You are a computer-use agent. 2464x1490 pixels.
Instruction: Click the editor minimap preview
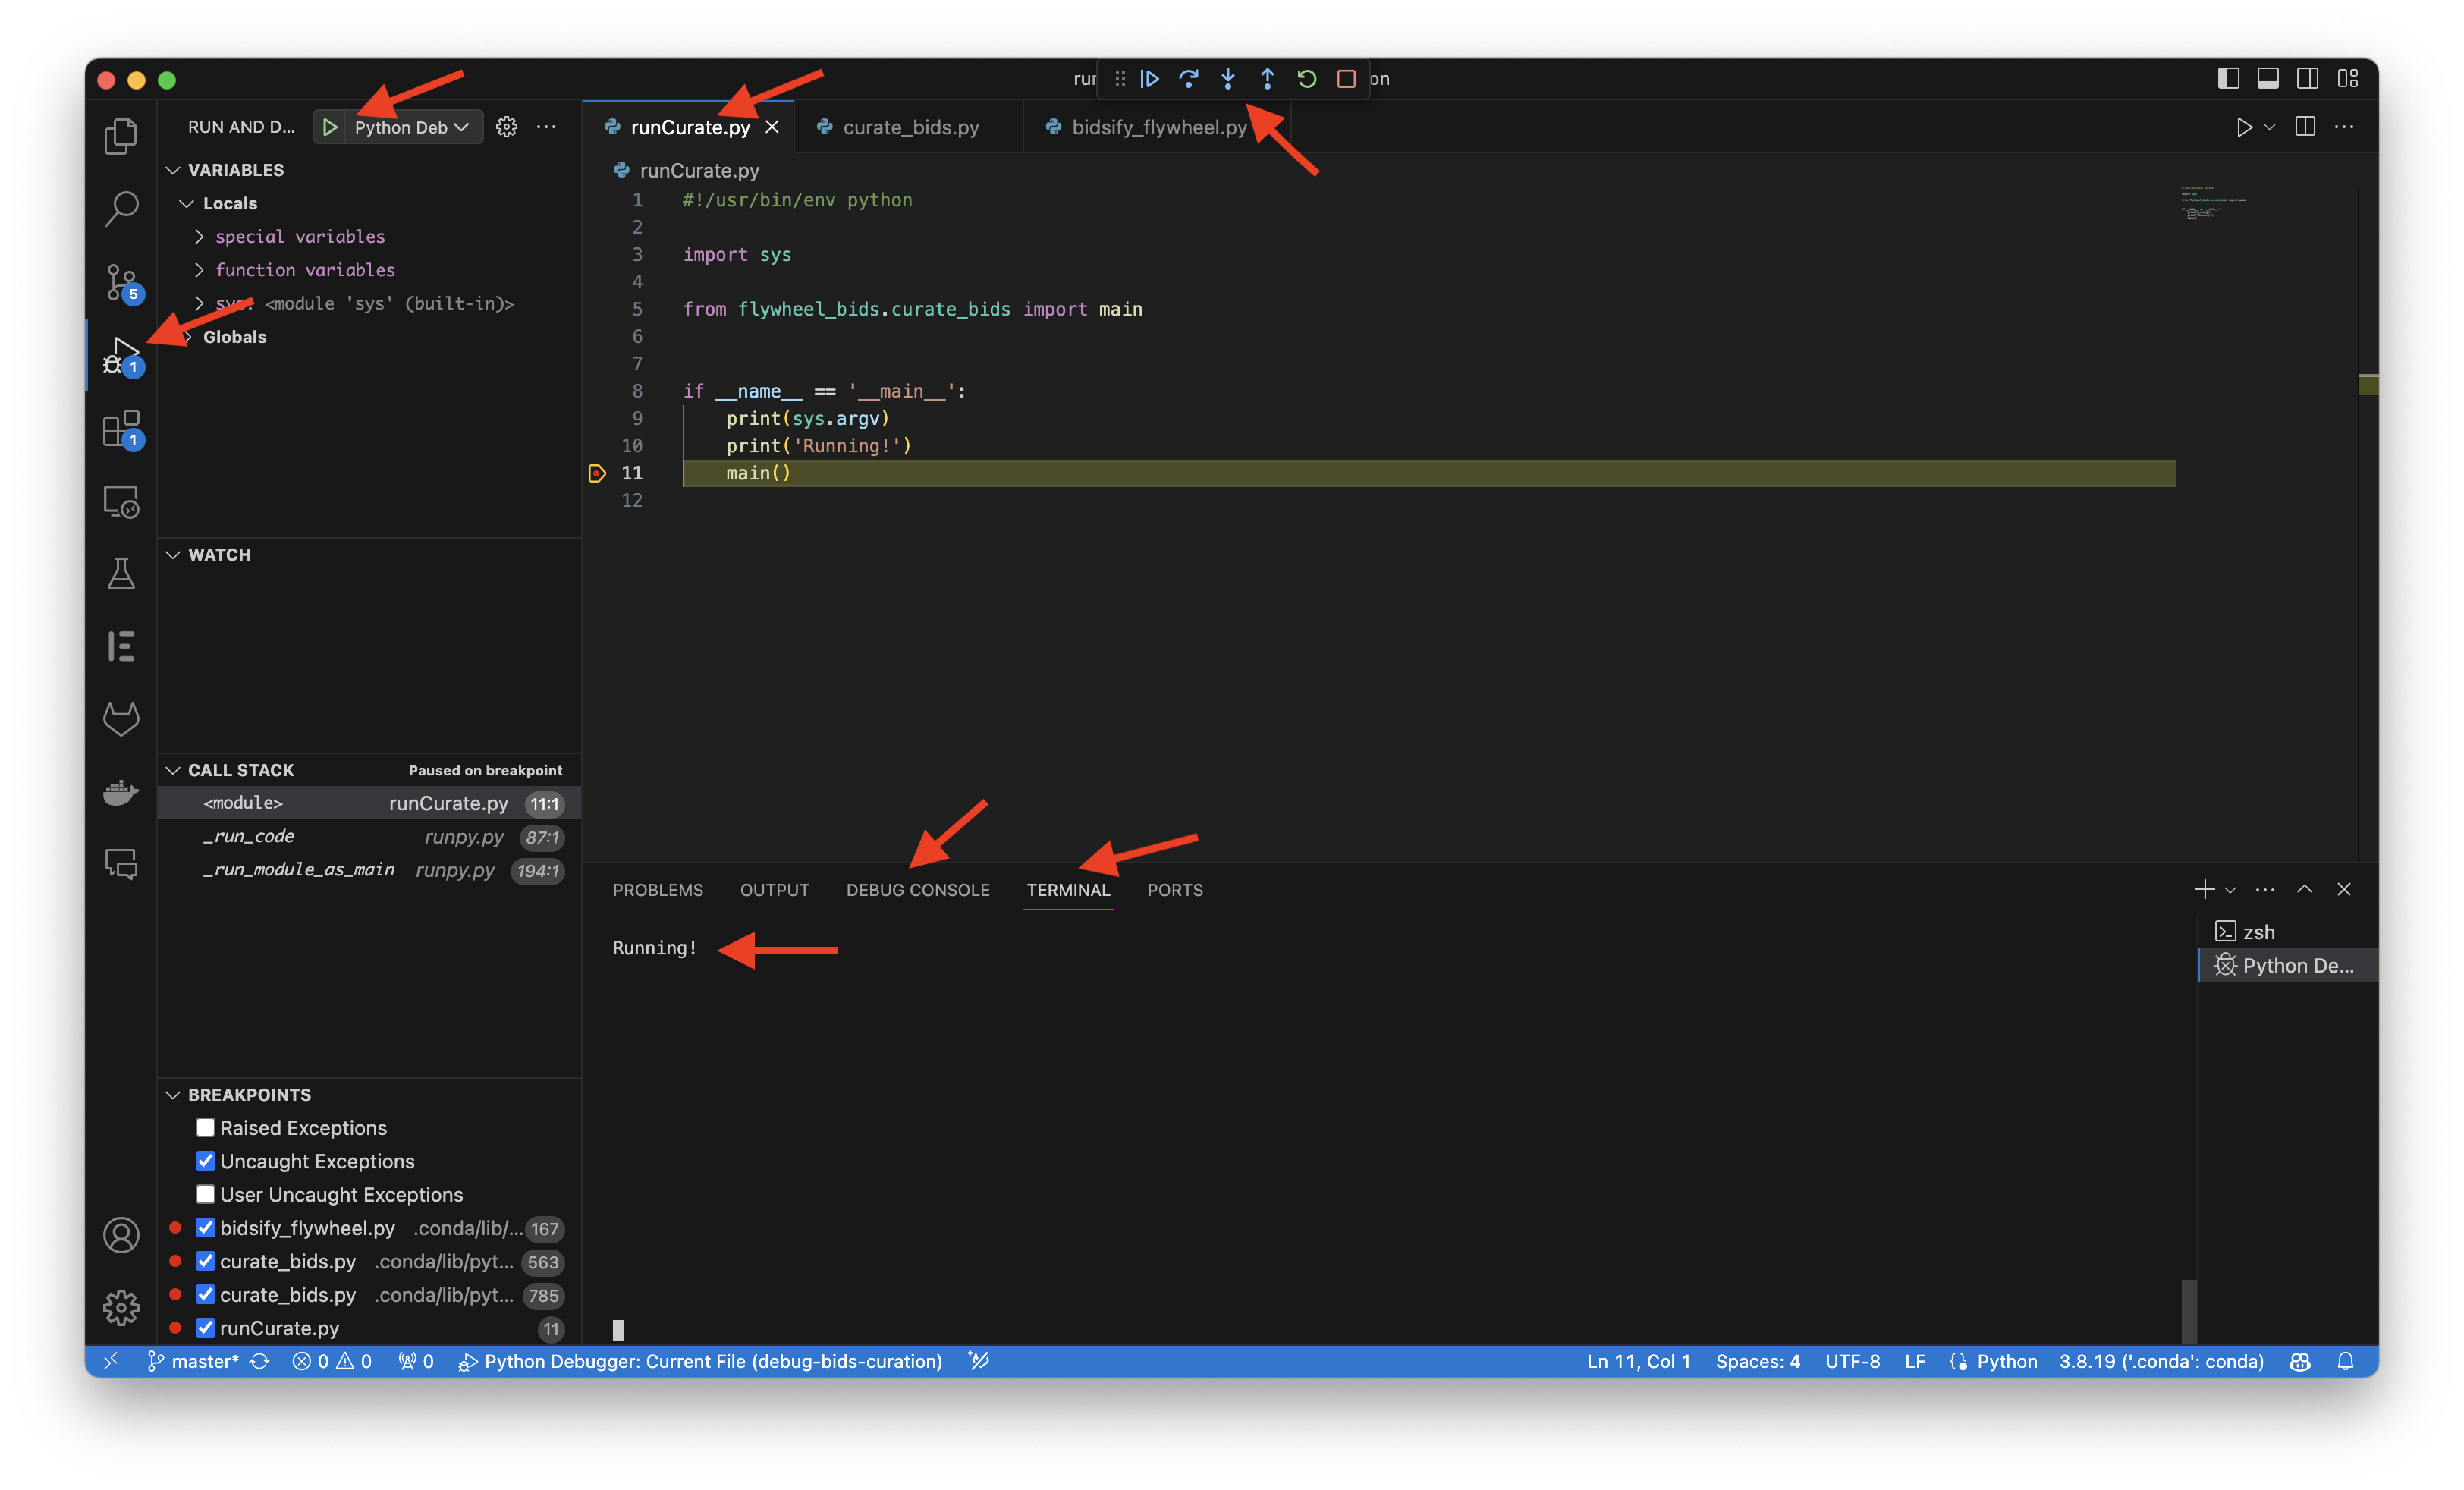[x=2213, y=203]
